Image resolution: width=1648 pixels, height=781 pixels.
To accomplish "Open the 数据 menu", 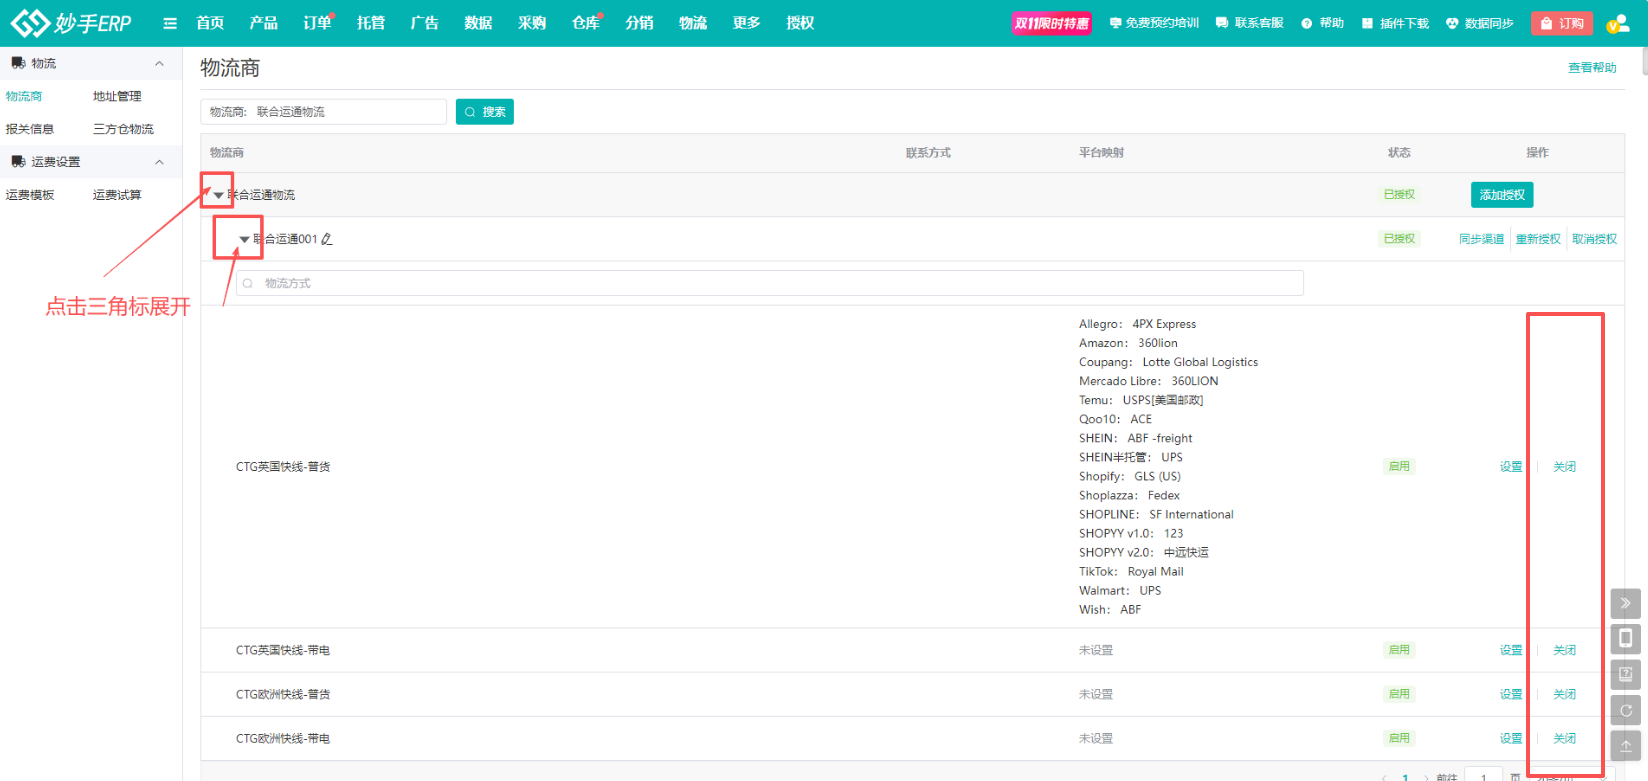I will point(479,23).
